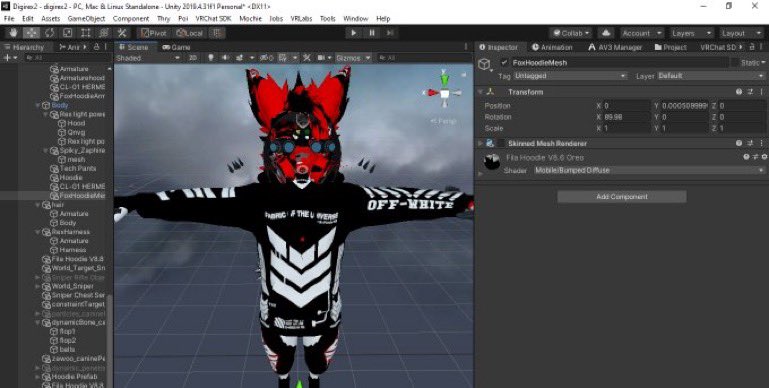Switch to the AV3 Manager tab
Screen dimensions: 769x388
click(x=615, y=47)
